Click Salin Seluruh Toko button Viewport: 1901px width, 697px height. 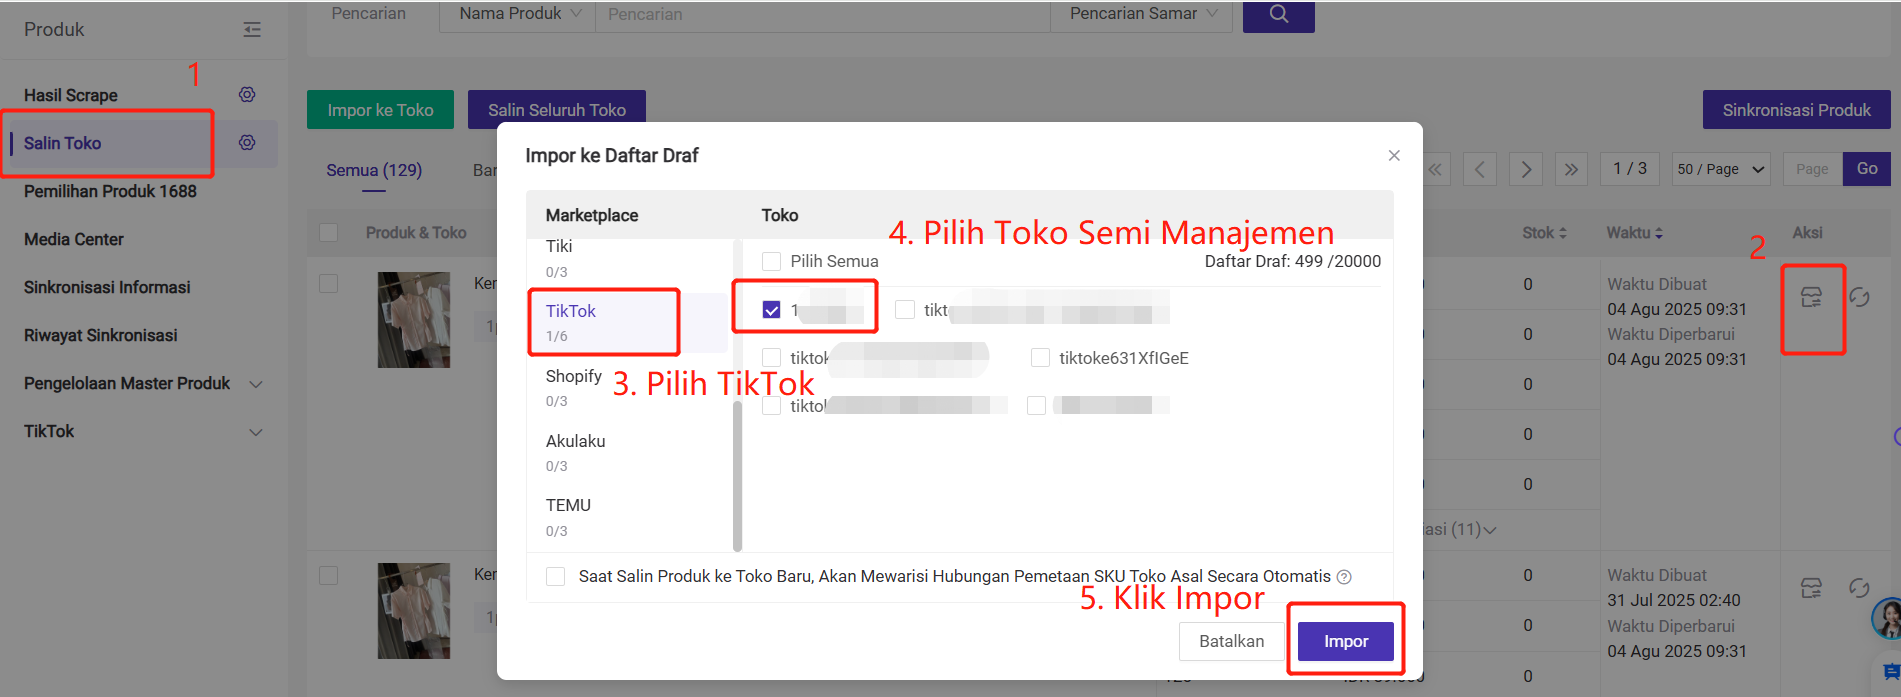tap(557, 110)
